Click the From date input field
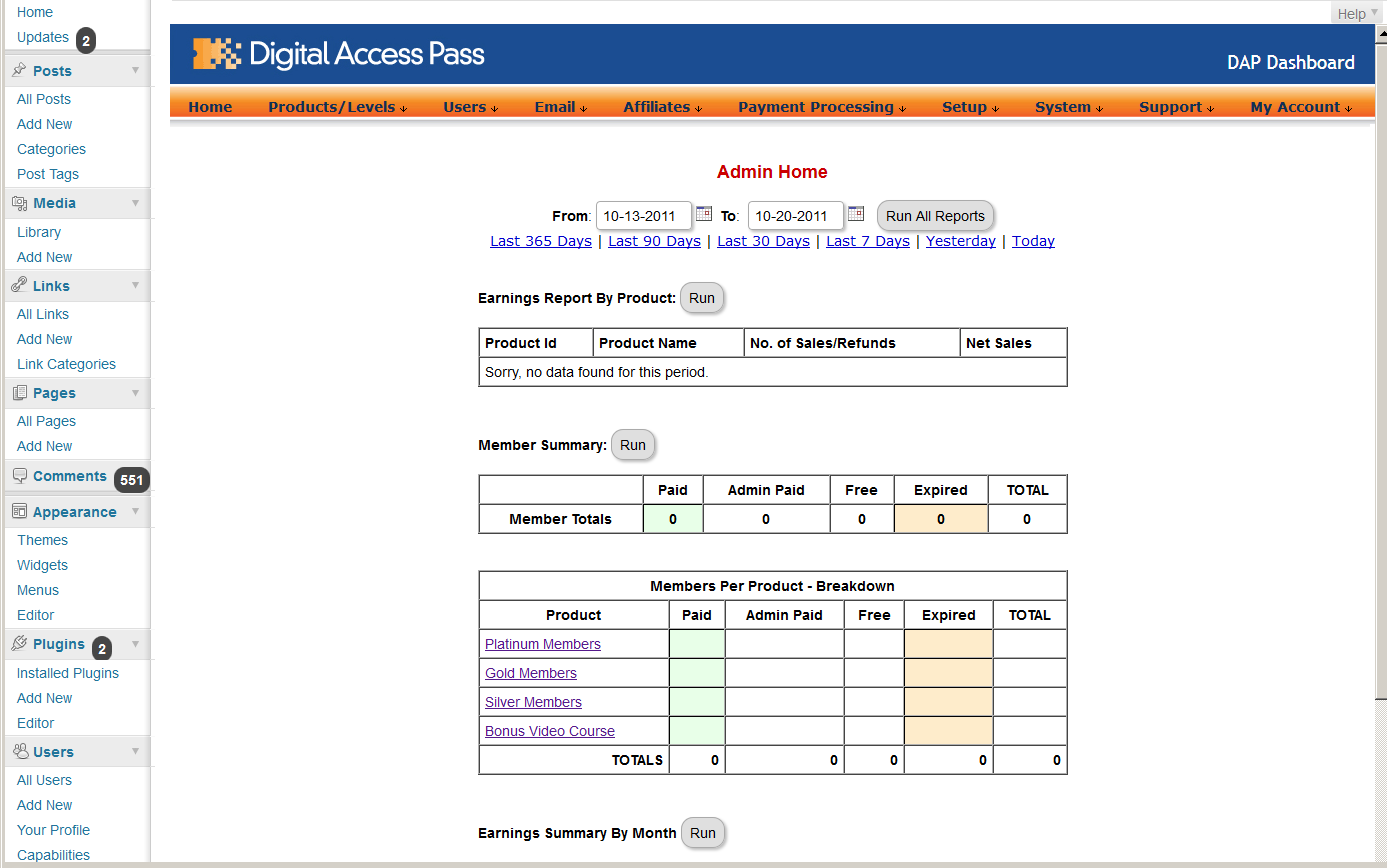 pos(643,216)
